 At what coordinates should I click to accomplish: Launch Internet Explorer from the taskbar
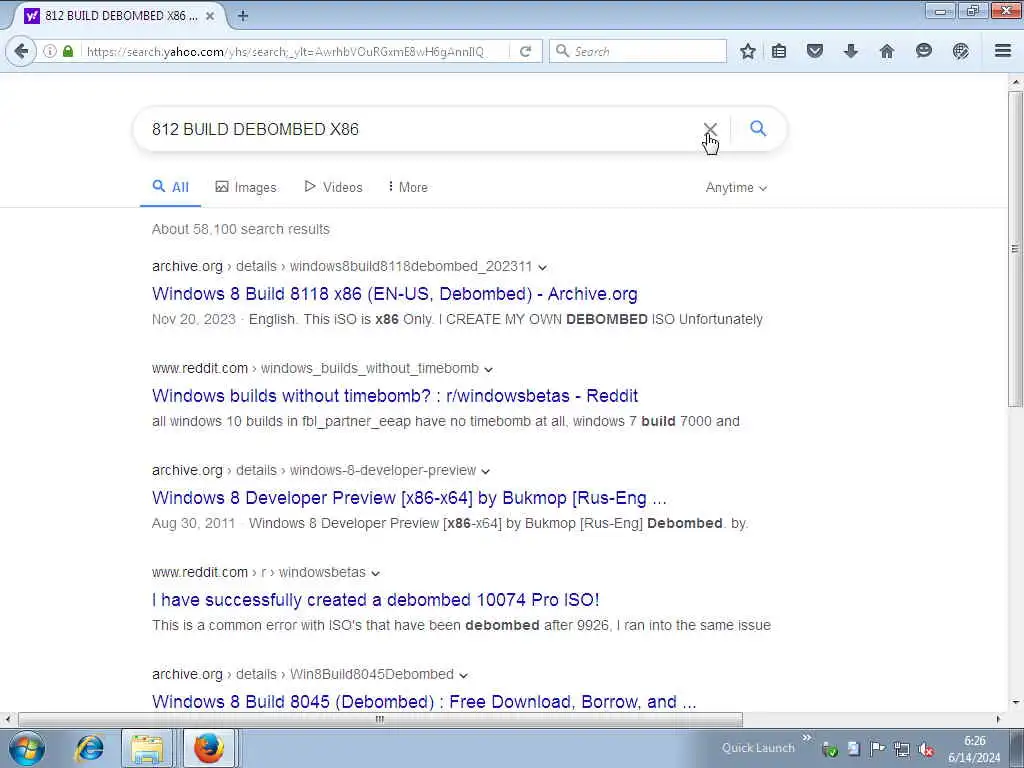point(89,748)
